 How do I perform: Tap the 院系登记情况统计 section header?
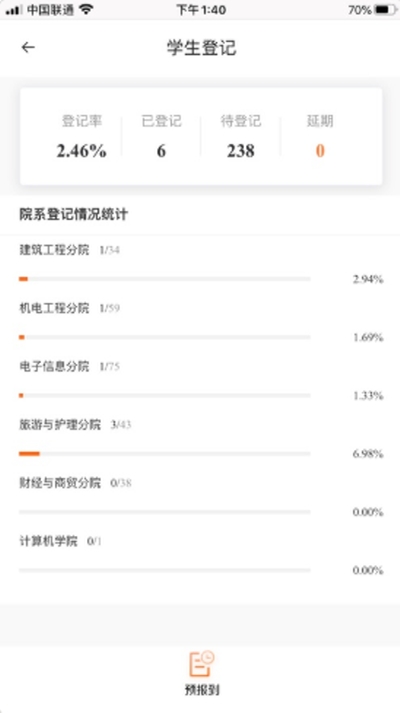coord(74,214)
